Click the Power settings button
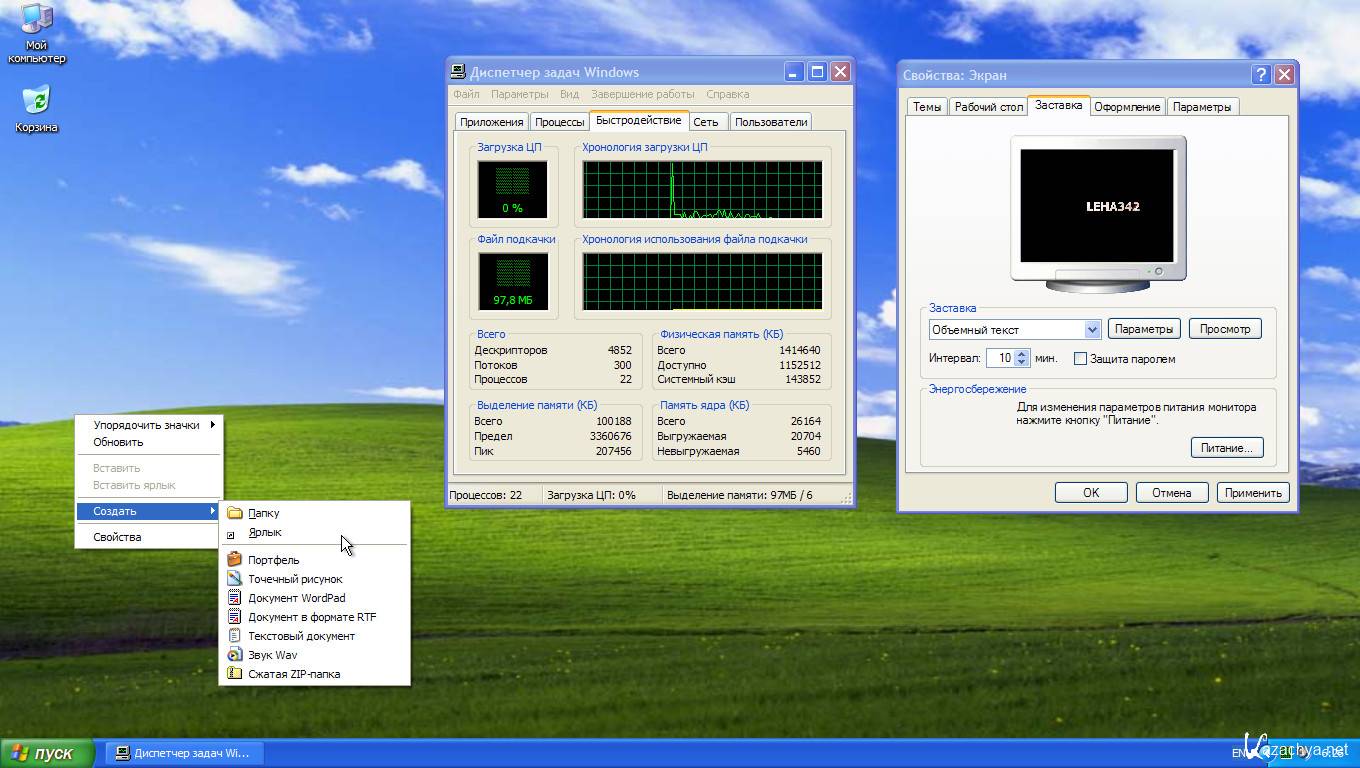The height and width of the screenshot is (768, 1360). pos(1226,448)
